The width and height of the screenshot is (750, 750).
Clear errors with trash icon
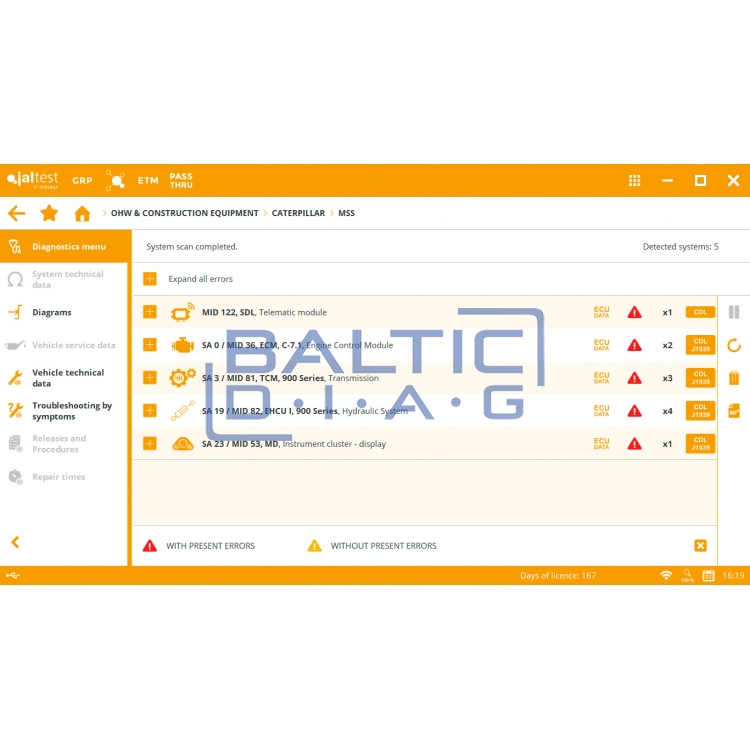[734, 378]
